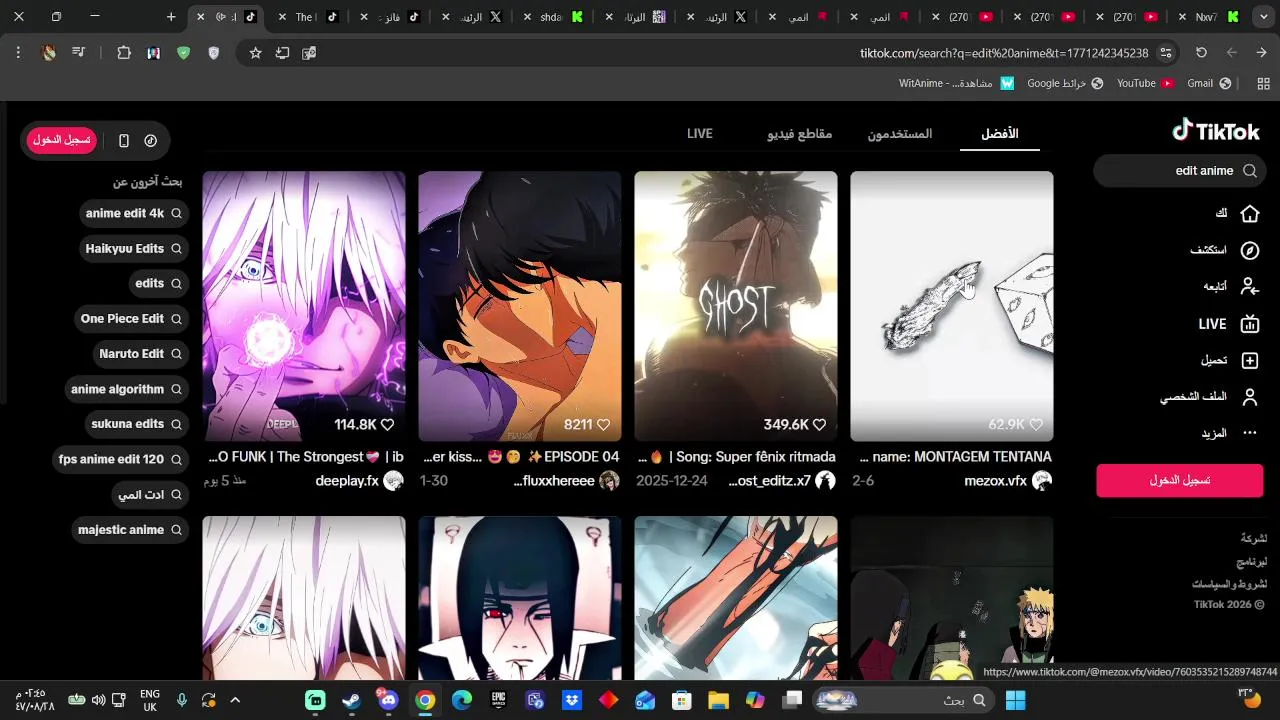
Task: Open YouTube bookmark in bookmarks bar
Action: [x=1145, y=83]
